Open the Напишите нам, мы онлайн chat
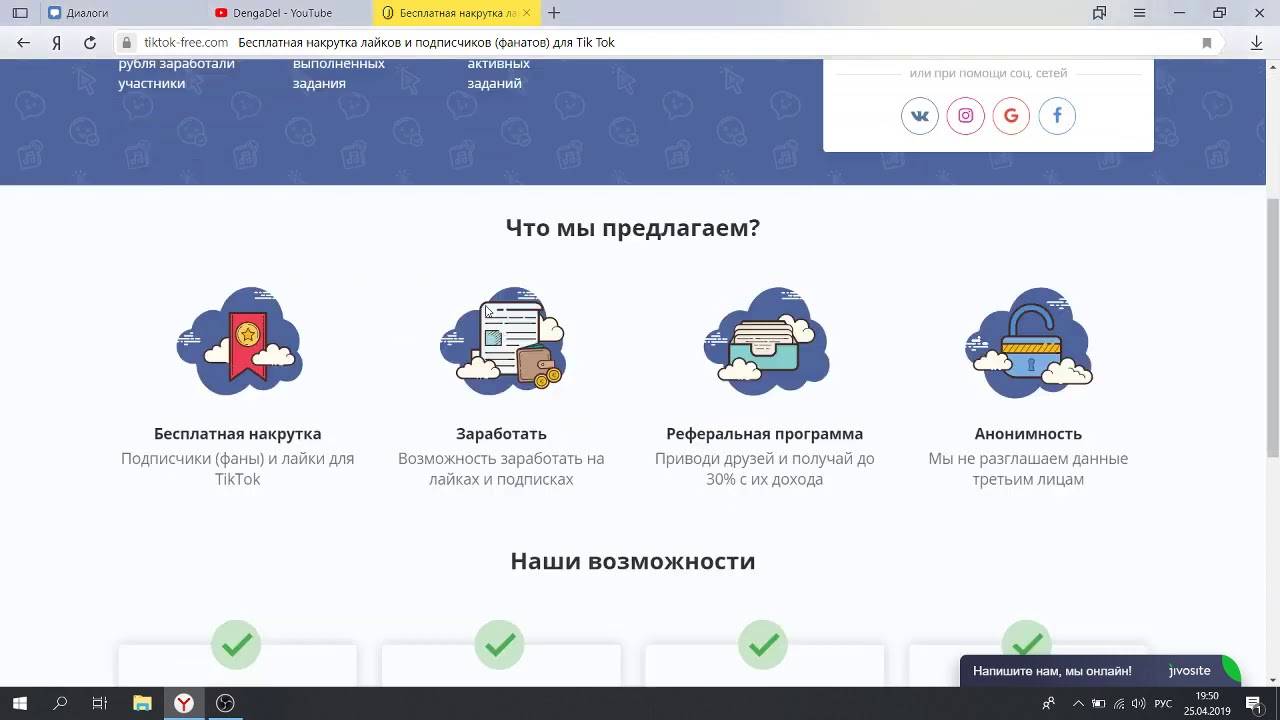The width and height of the screenshot is (1280, 720). [x=1099, y=671]
